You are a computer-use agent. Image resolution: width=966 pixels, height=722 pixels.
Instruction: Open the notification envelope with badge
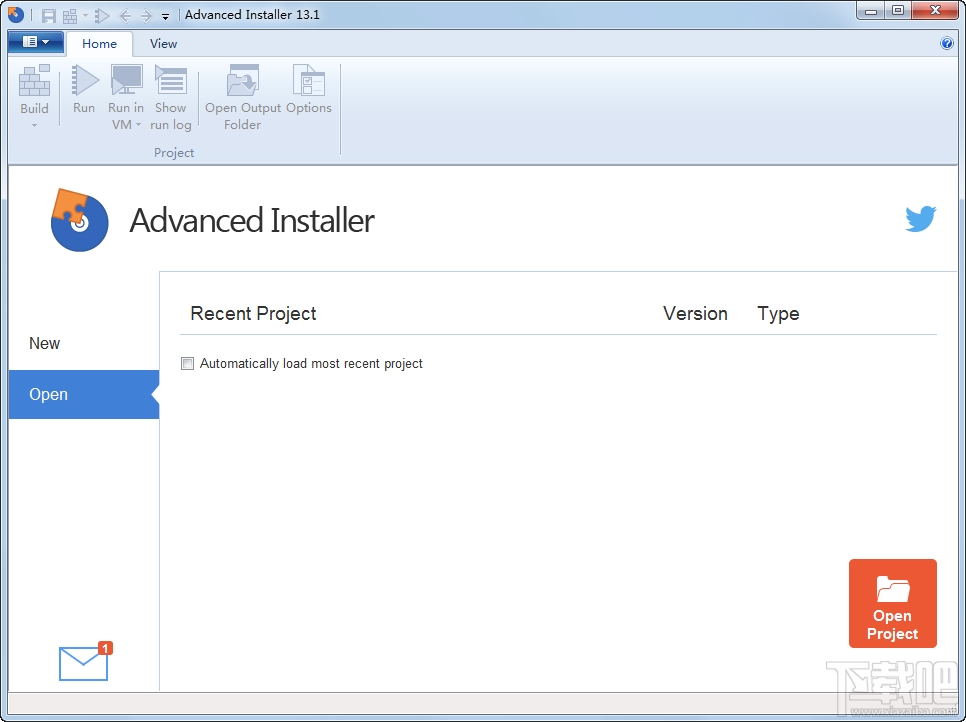click(83, 662)
